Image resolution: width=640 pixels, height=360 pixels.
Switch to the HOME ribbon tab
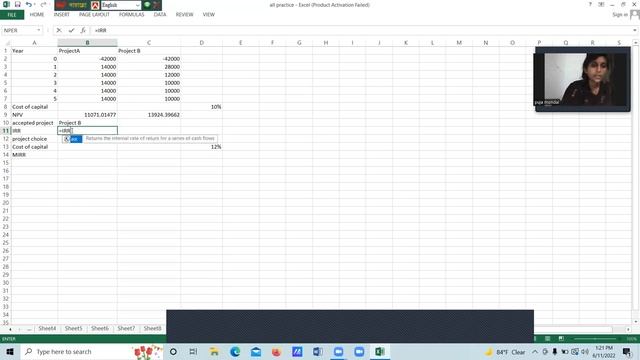(37, 15)
